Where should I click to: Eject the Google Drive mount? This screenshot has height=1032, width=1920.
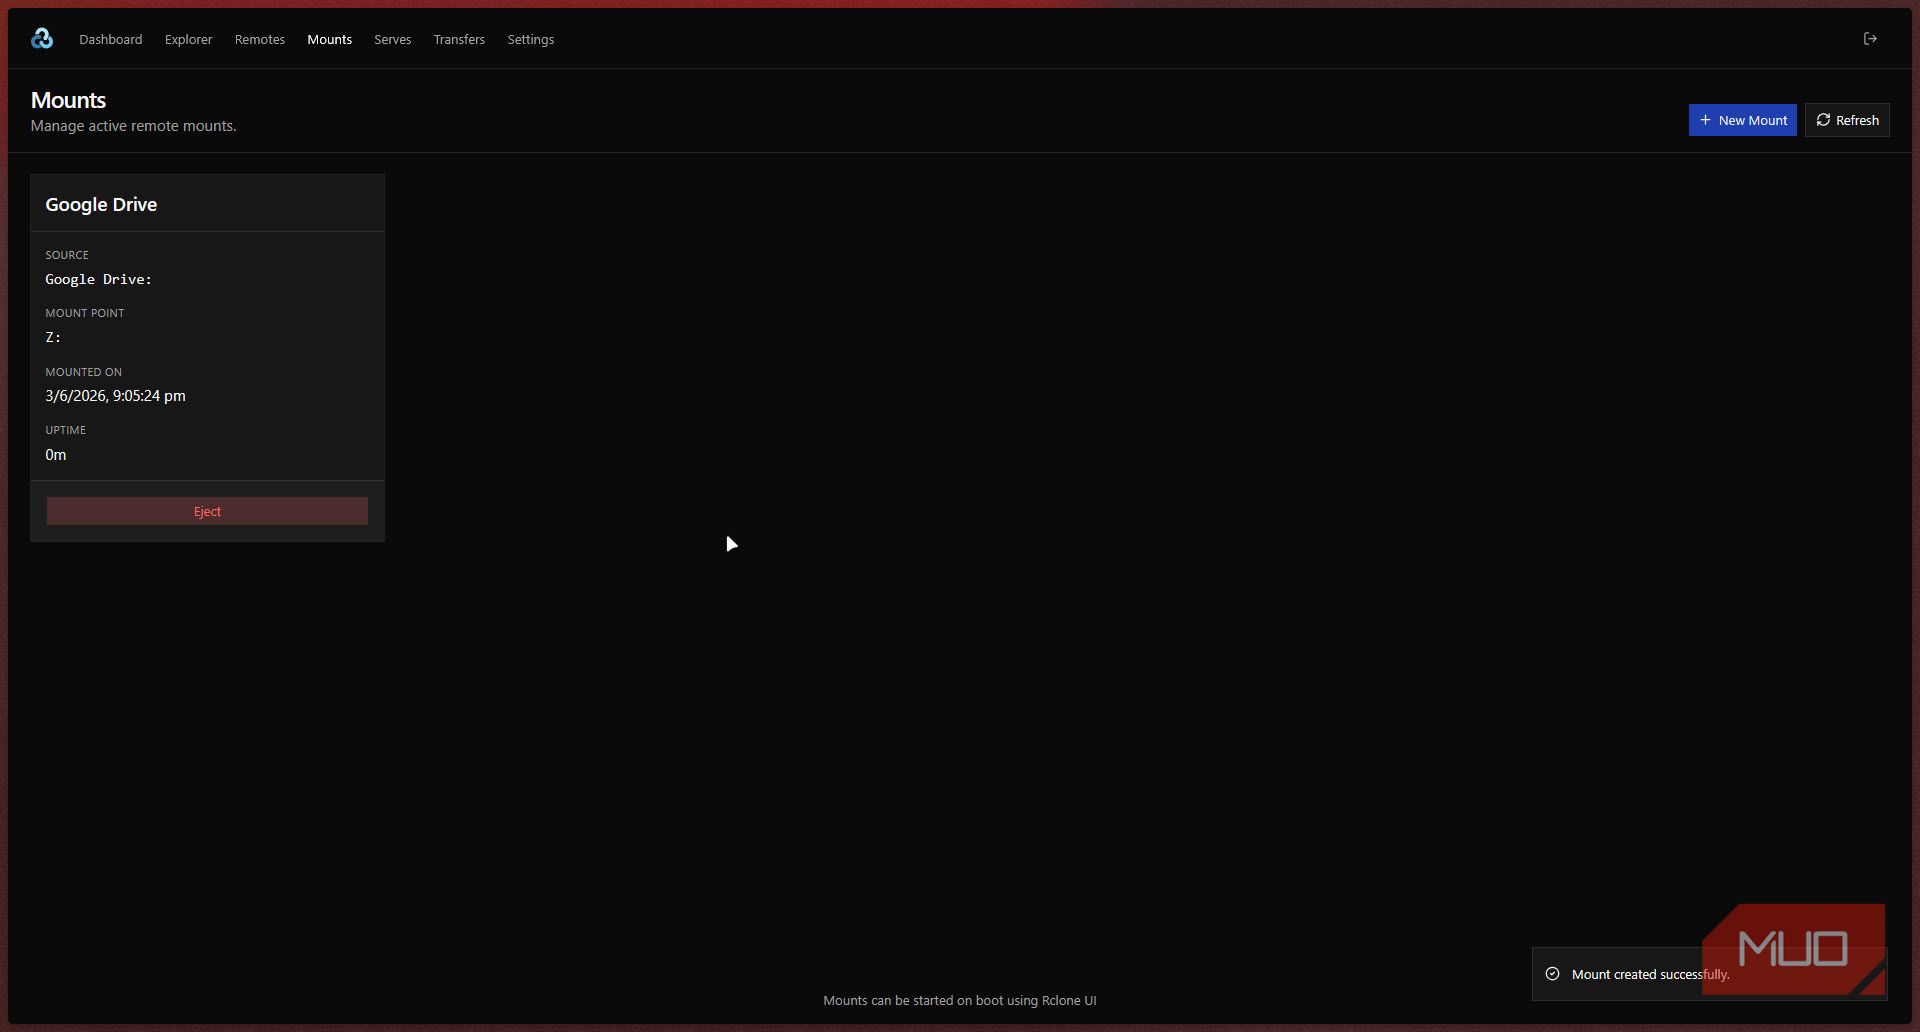207,511
